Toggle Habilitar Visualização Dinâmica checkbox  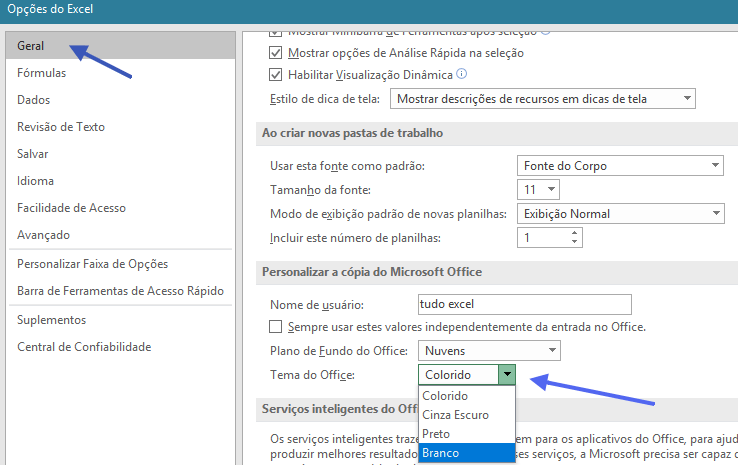pyautogui.click(x=275, y=75)
